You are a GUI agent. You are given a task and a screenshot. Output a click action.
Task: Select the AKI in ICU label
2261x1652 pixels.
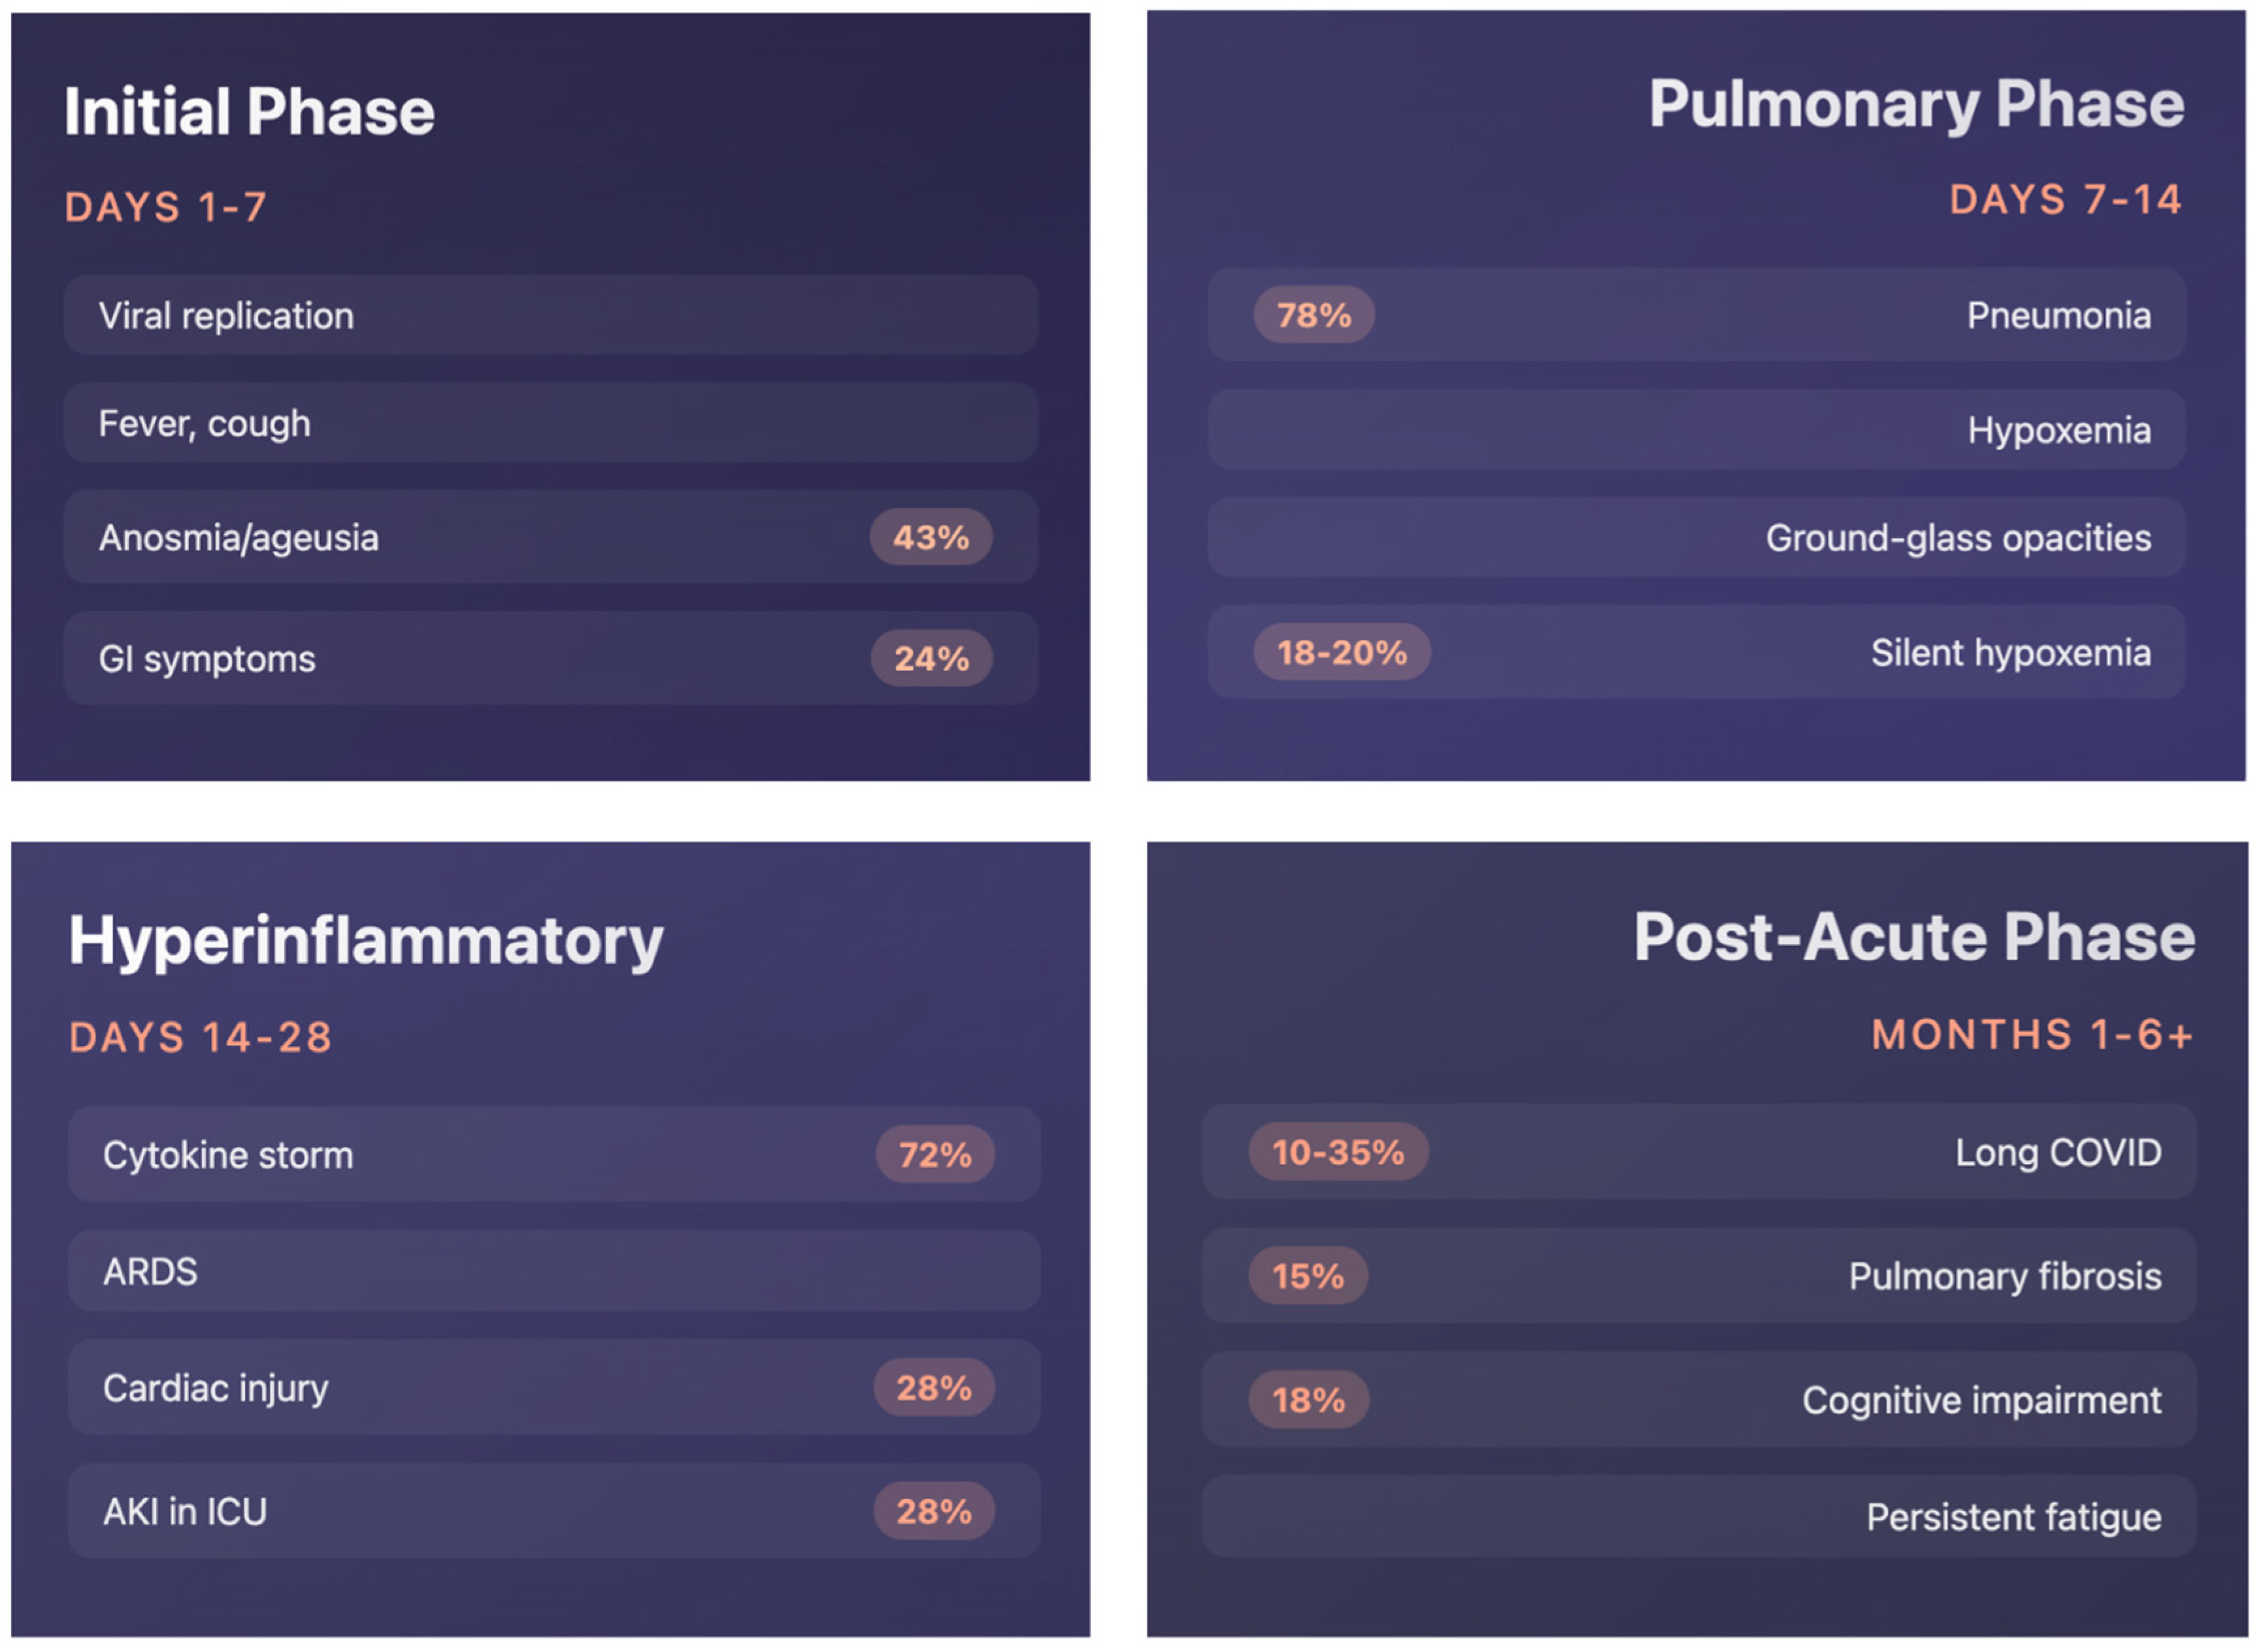[185, 1512]
